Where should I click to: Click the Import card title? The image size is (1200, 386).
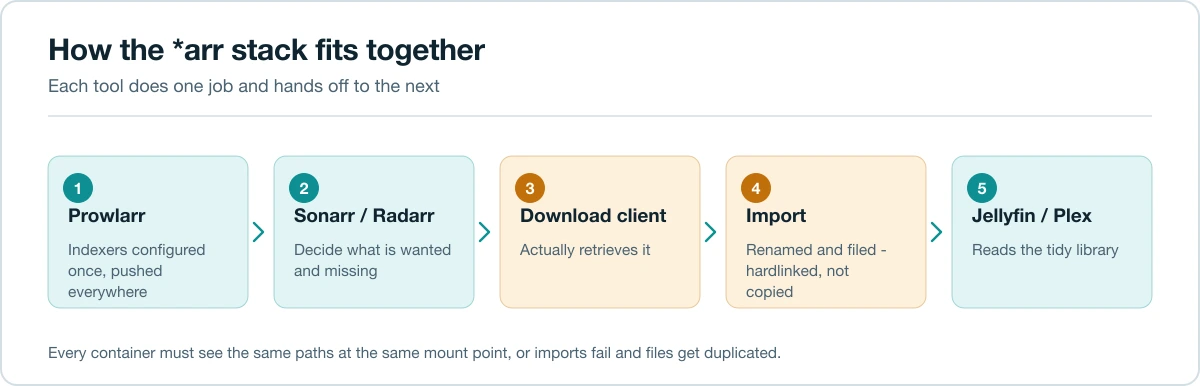point(776,216)
